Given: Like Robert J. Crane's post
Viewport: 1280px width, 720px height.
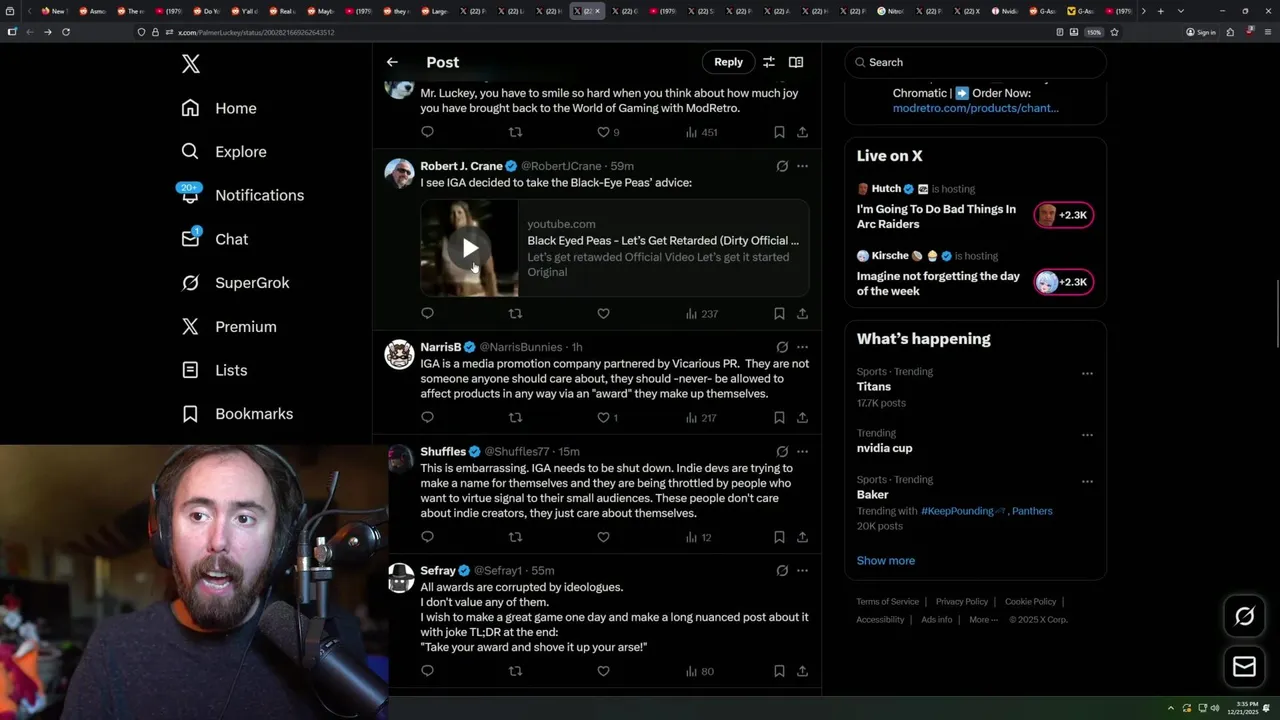Looking at the screenshot, I should (x=603, y=314).
